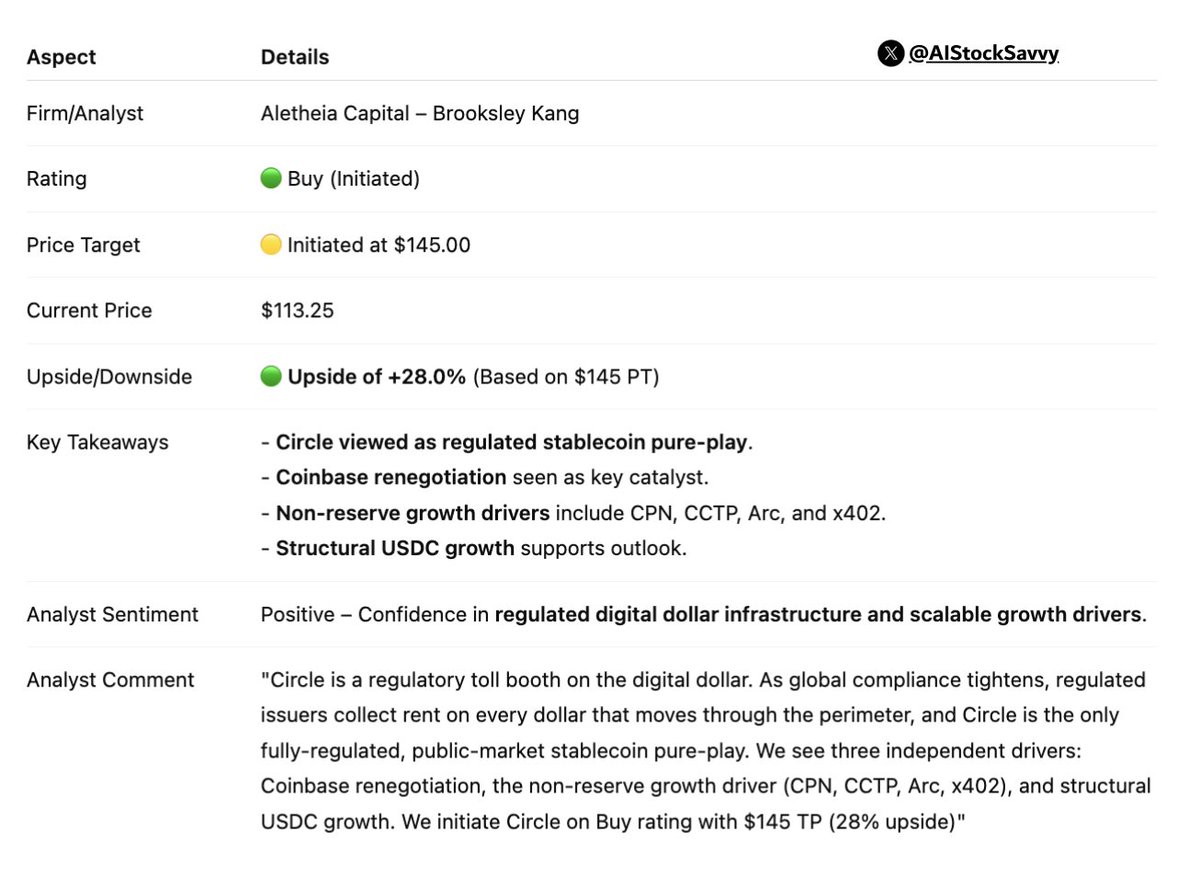Open the @AIStockSavvy handle link
Viewport: 1200px width, 877px height.
[983, 53]
